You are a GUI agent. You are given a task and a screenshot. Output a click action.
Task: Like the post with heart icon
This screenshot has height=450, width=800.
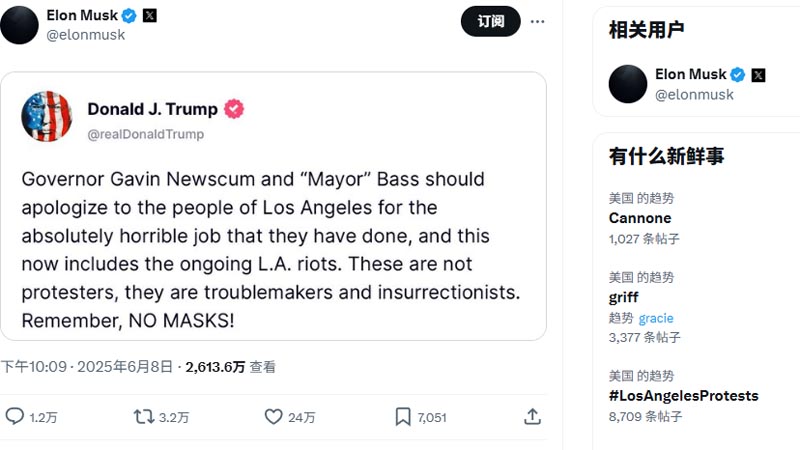[273, 416]
